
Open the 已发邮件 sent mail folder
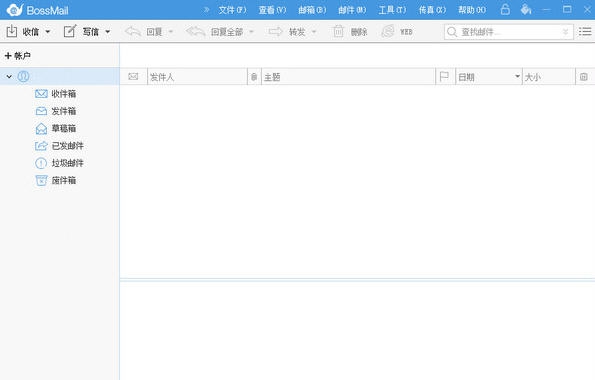[59, 146]
